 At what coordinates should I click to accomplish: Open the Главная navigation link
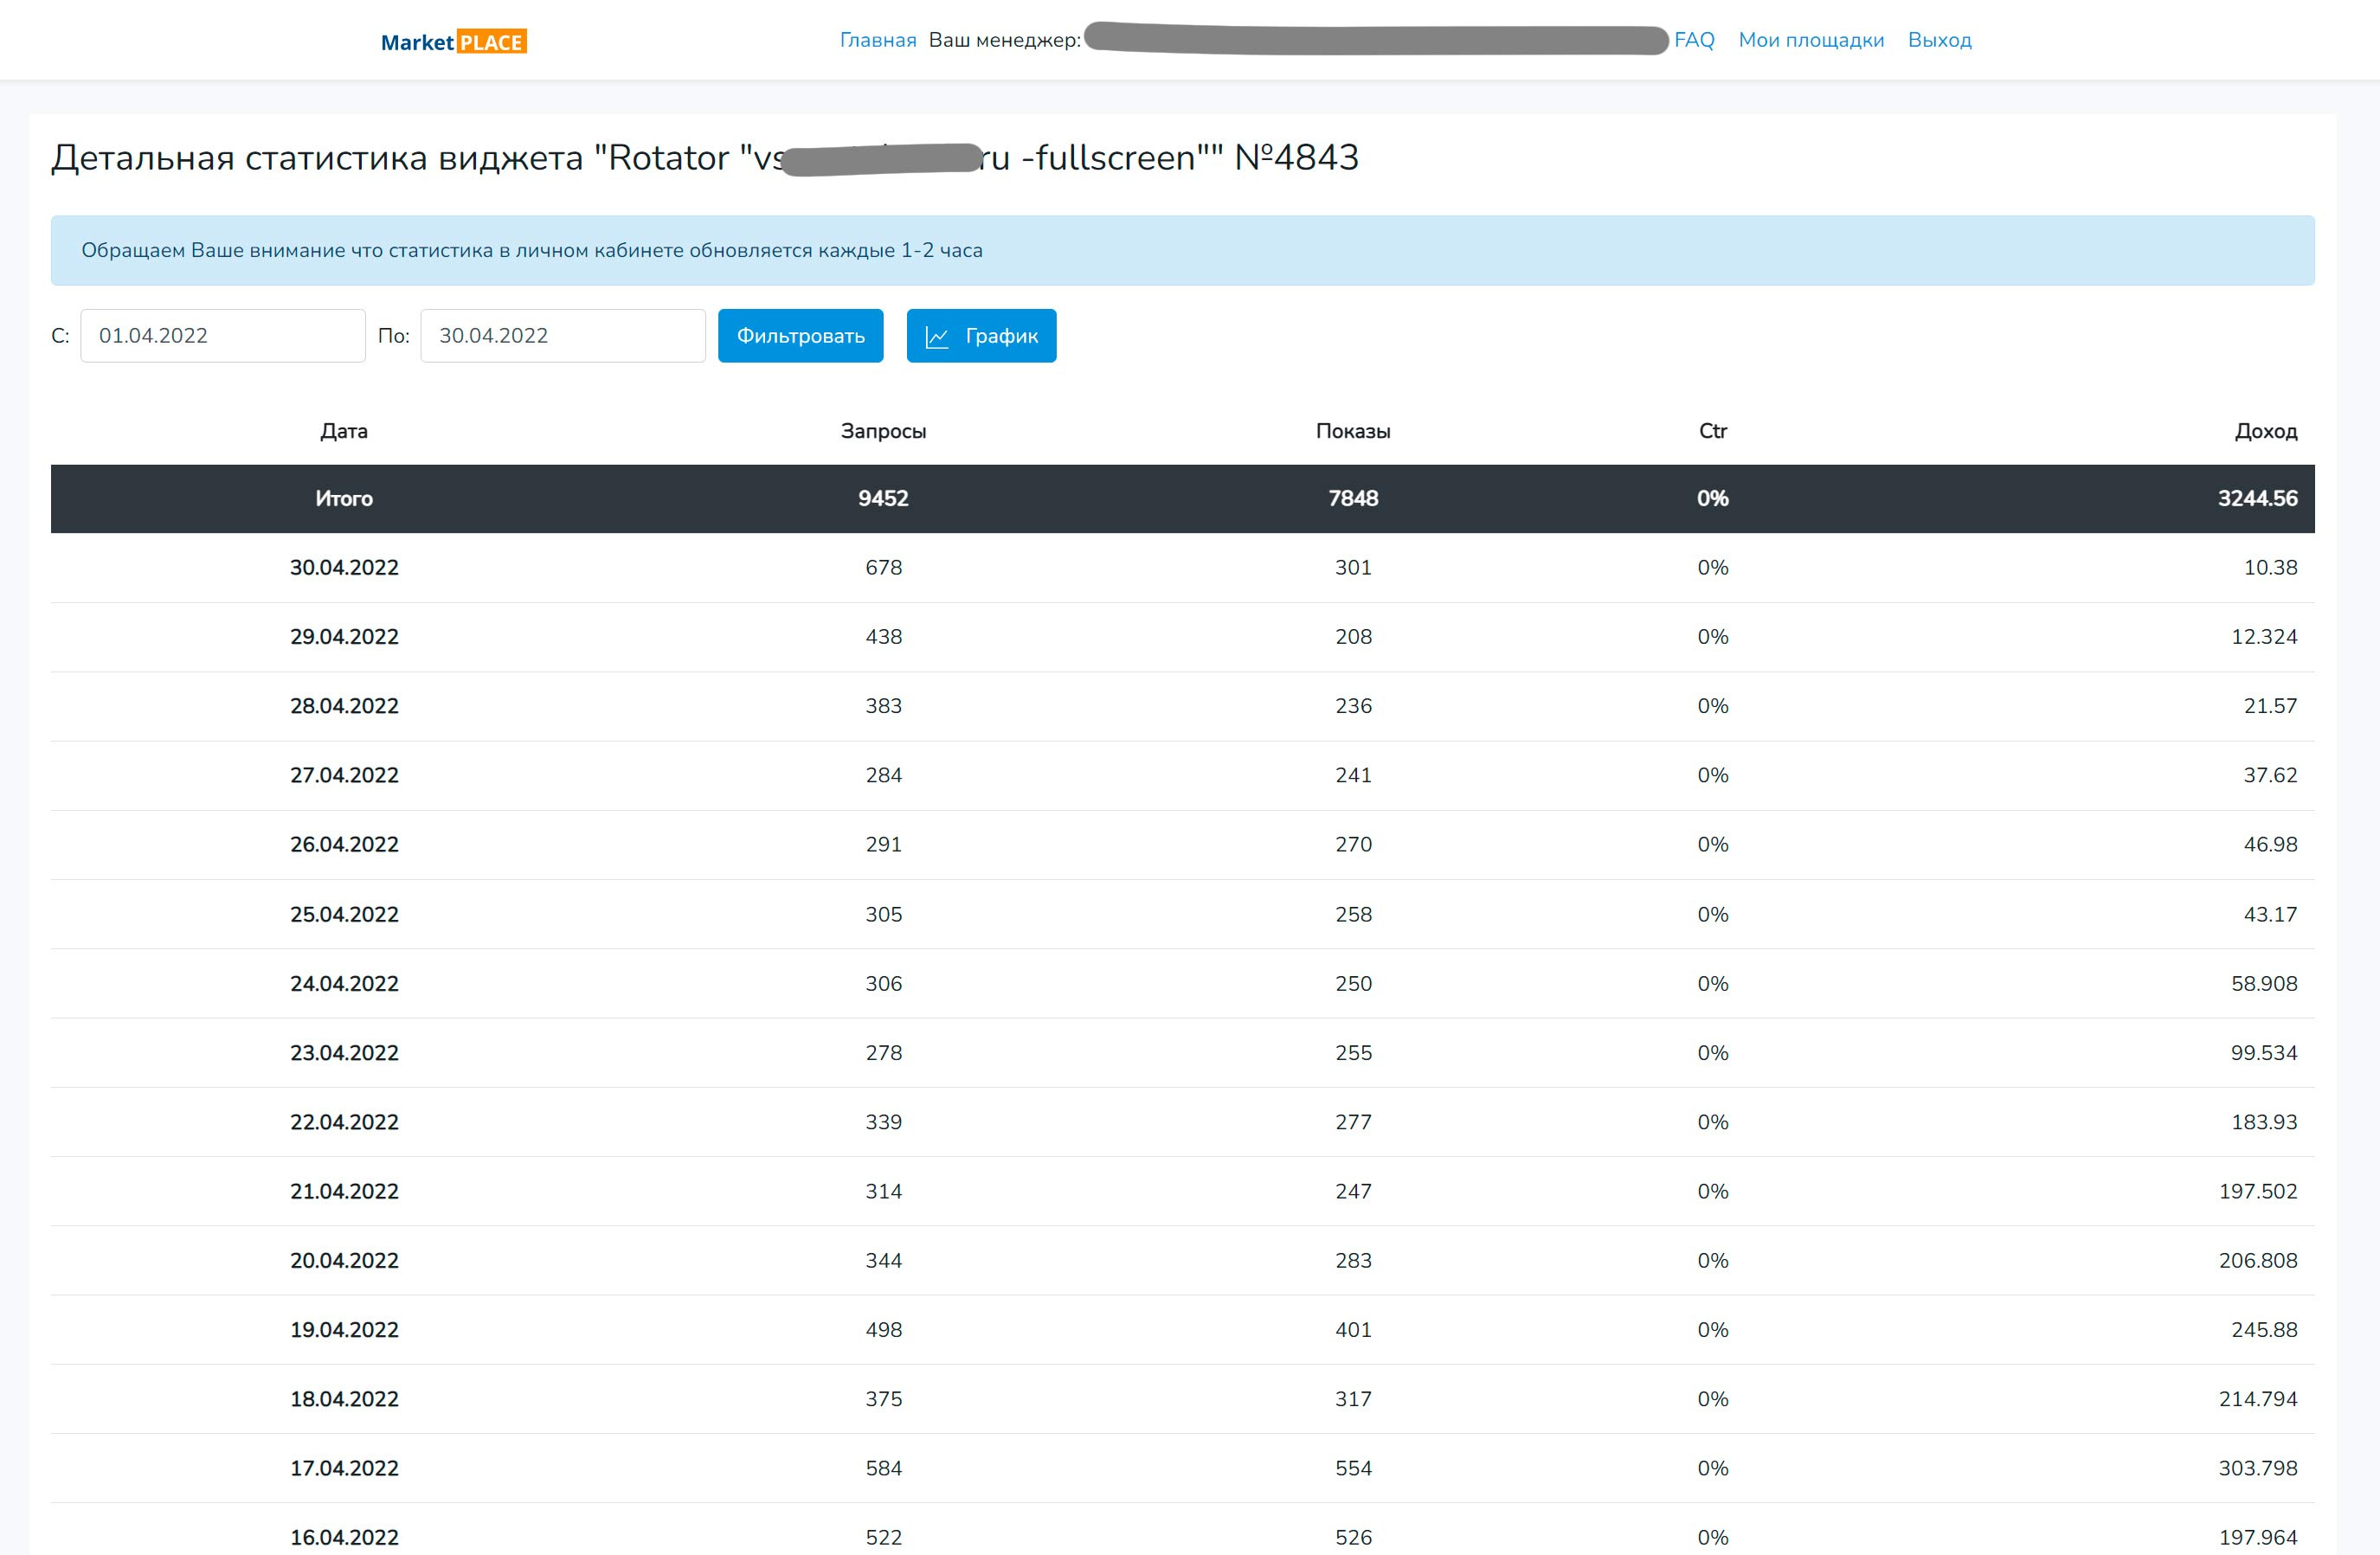877,40
